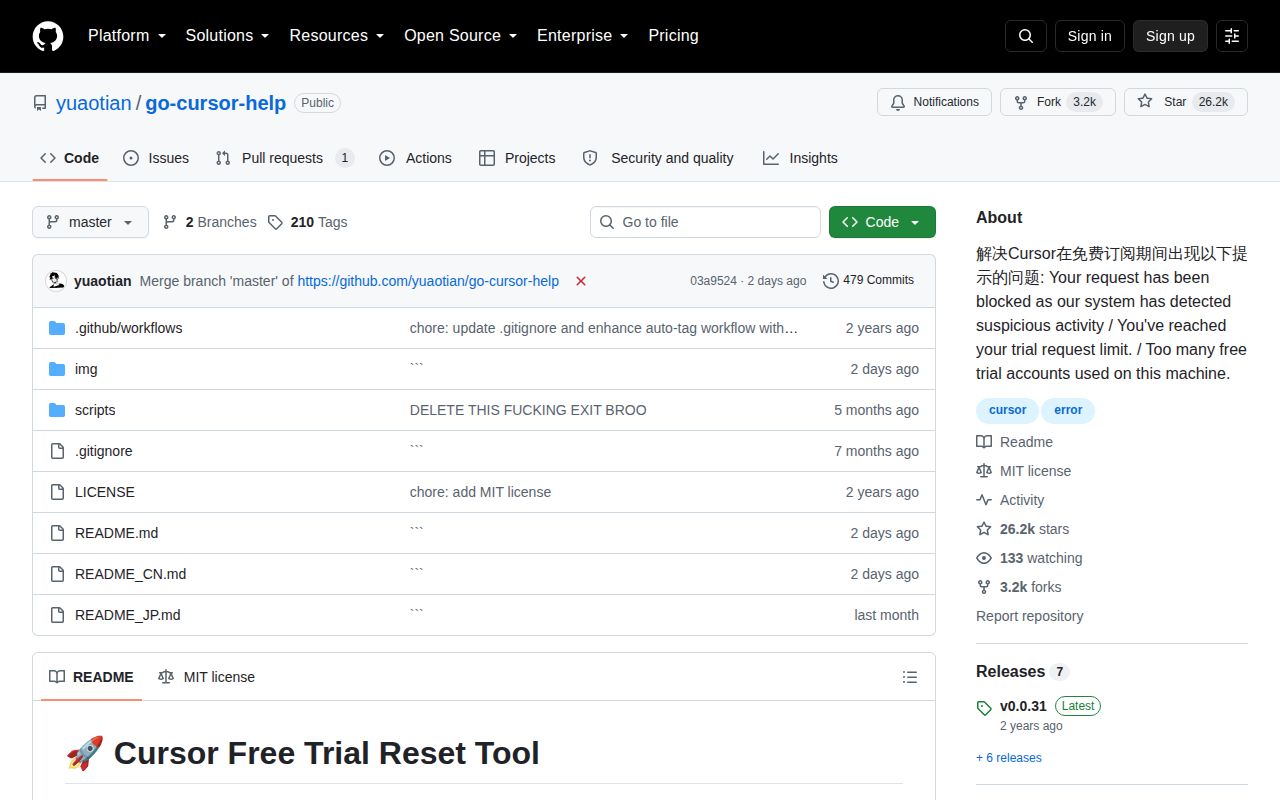
Task: Click the v0.0.31 release tag icon
Action: [984, 708]
